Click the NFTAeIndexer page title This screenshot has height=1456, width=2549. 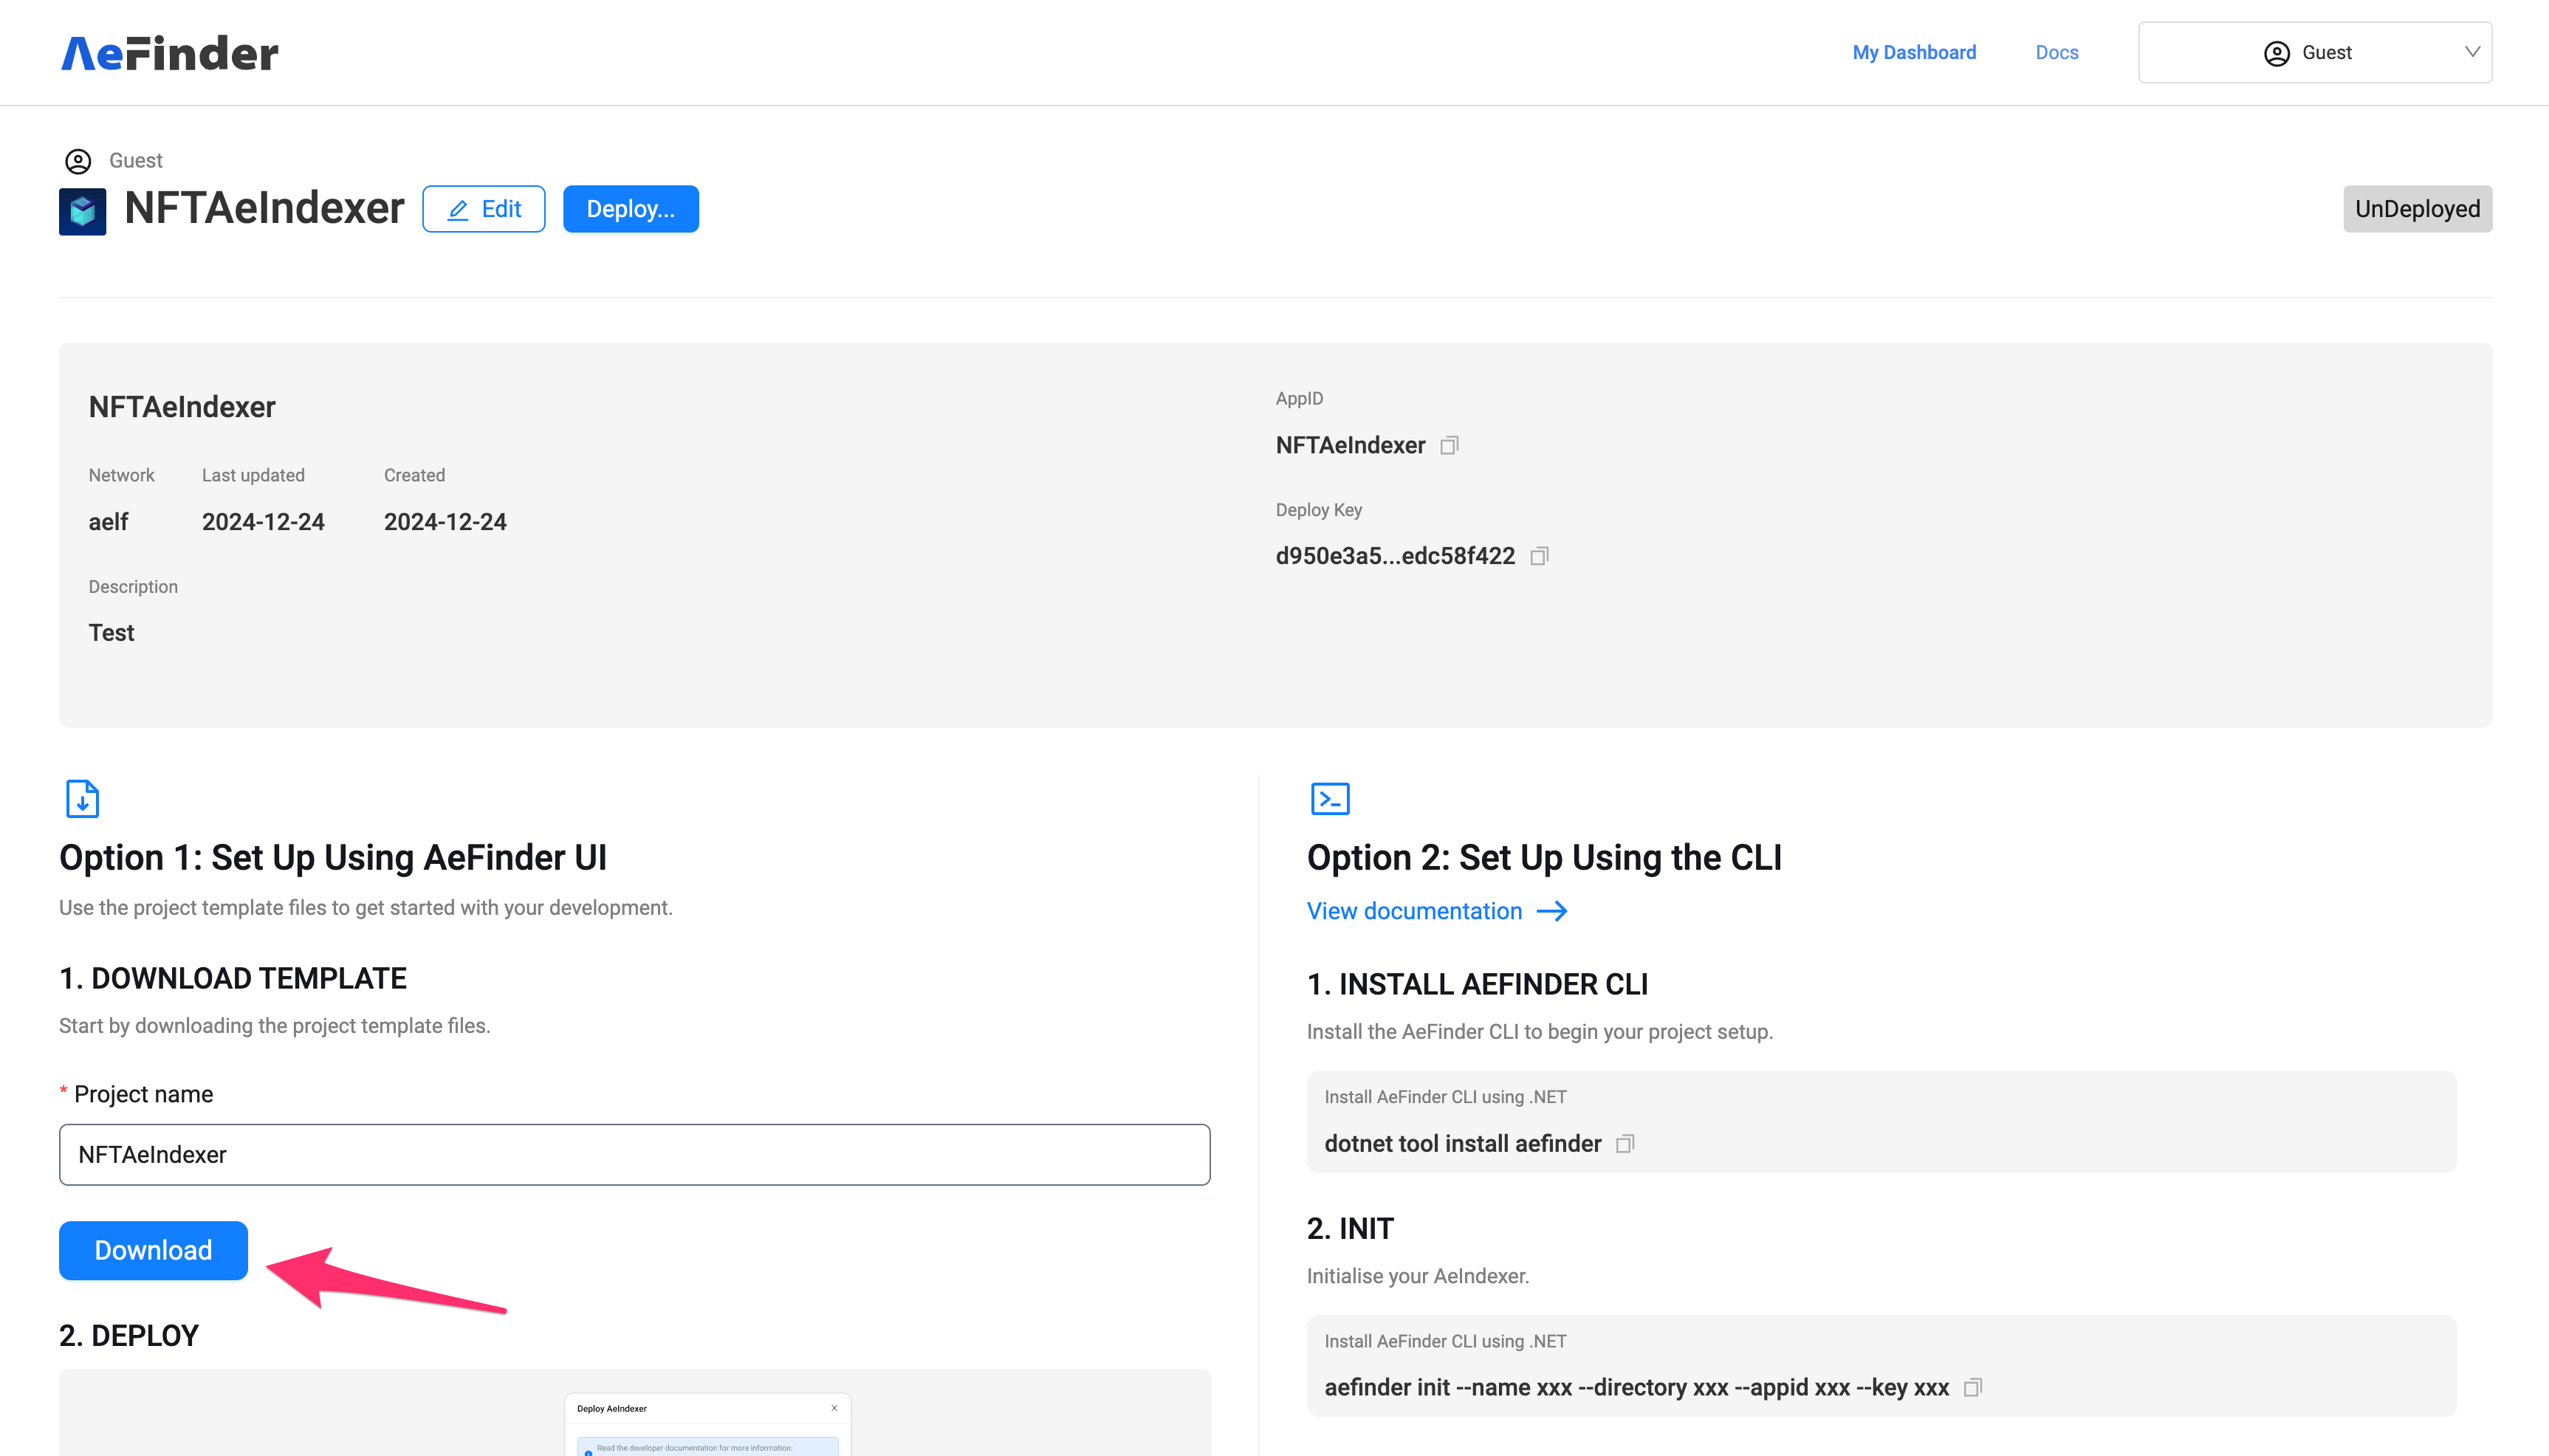tap(264, 208)
